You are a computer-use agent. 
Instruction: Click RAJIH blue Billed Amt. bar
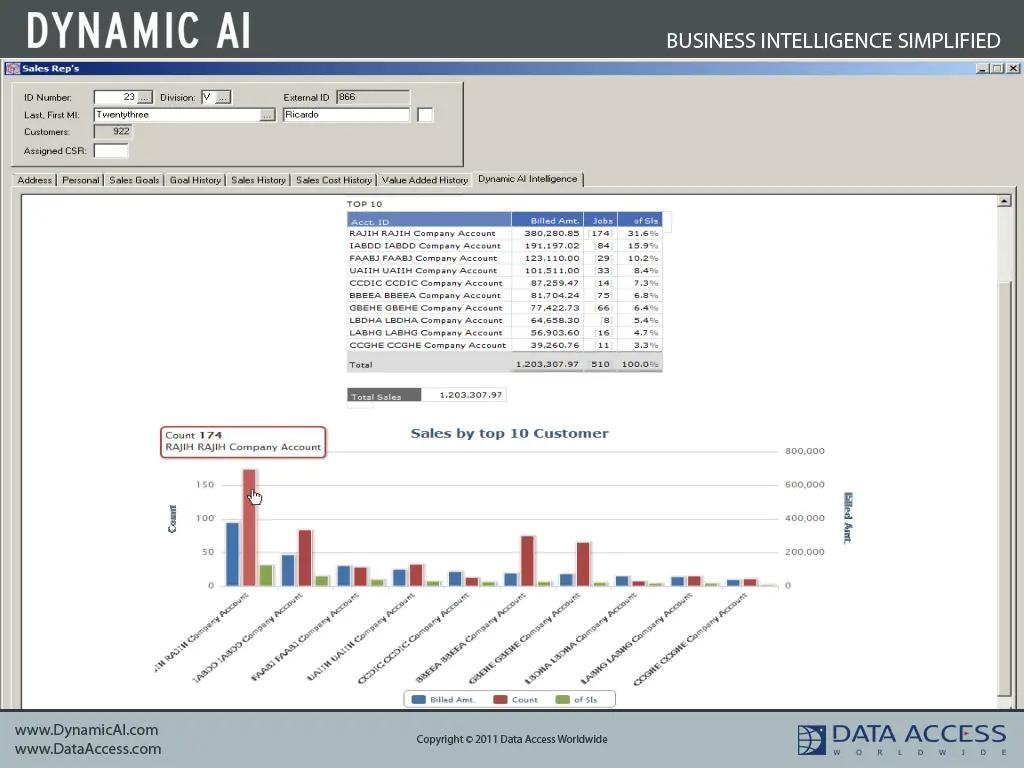(232, 554)
